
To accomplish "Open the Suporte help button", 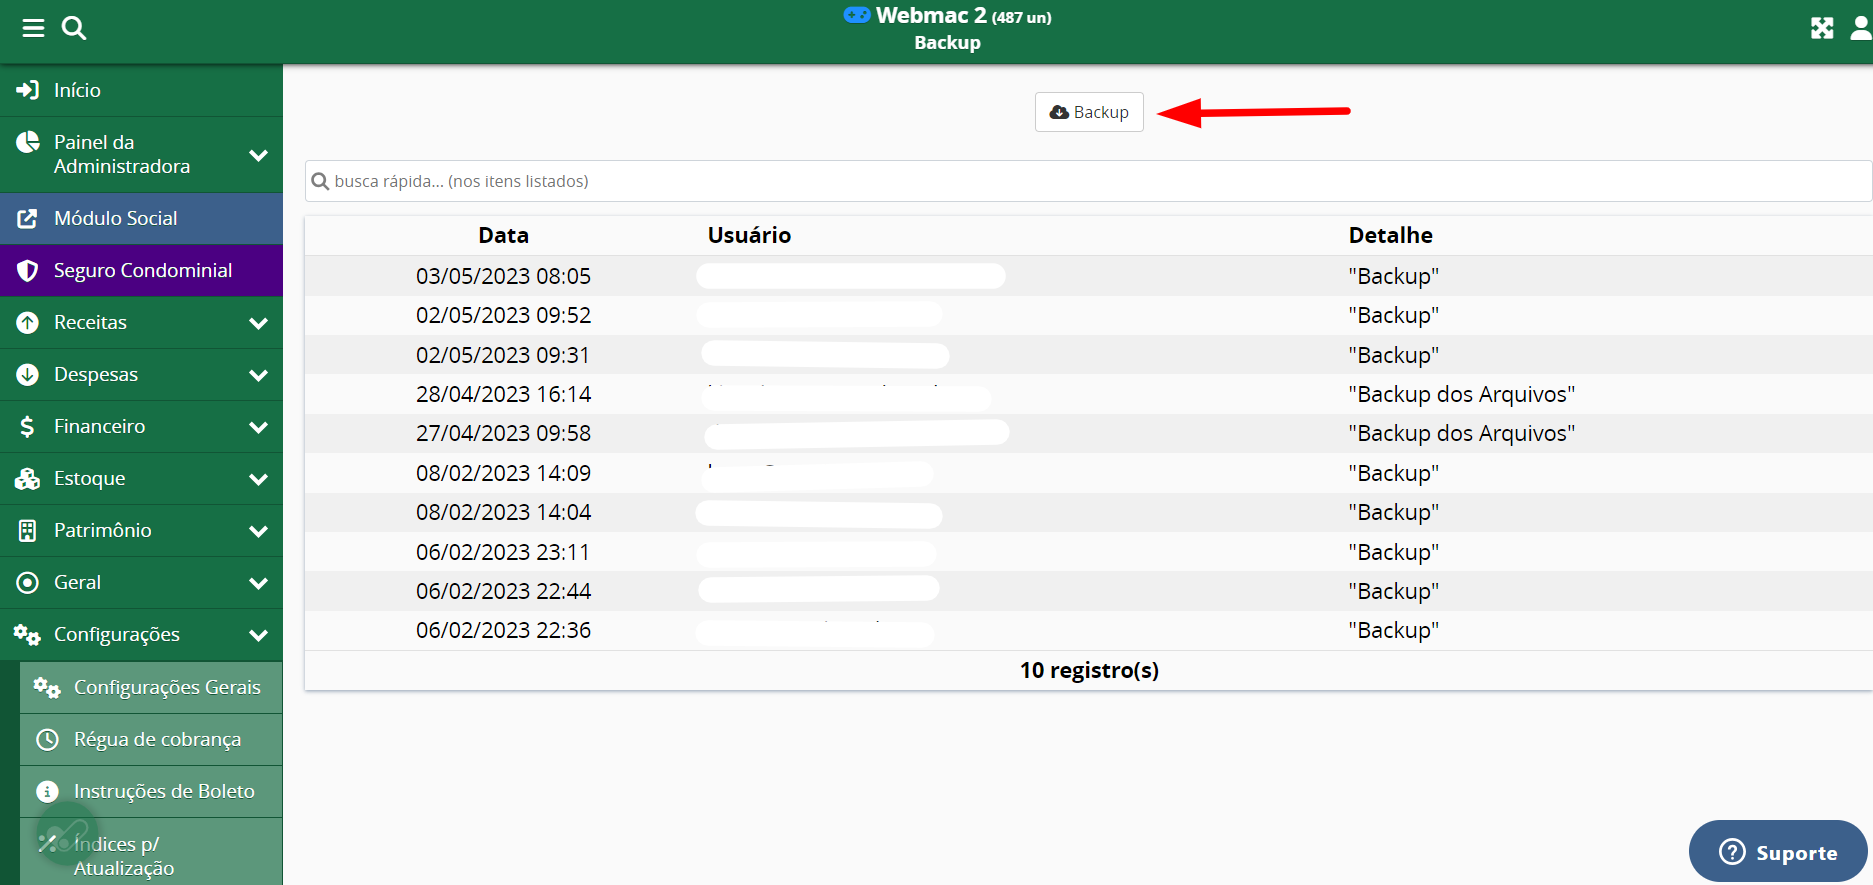I will [1778, 852].
